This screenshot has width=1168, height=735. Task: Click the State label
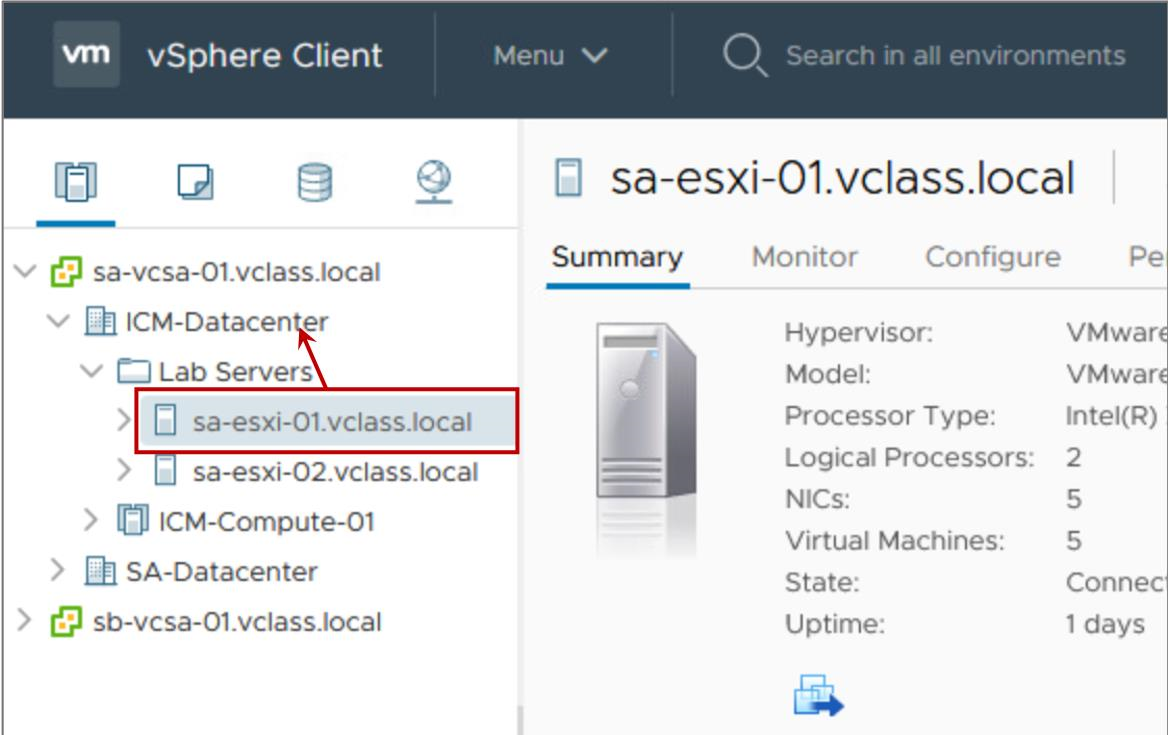(822, 582)
